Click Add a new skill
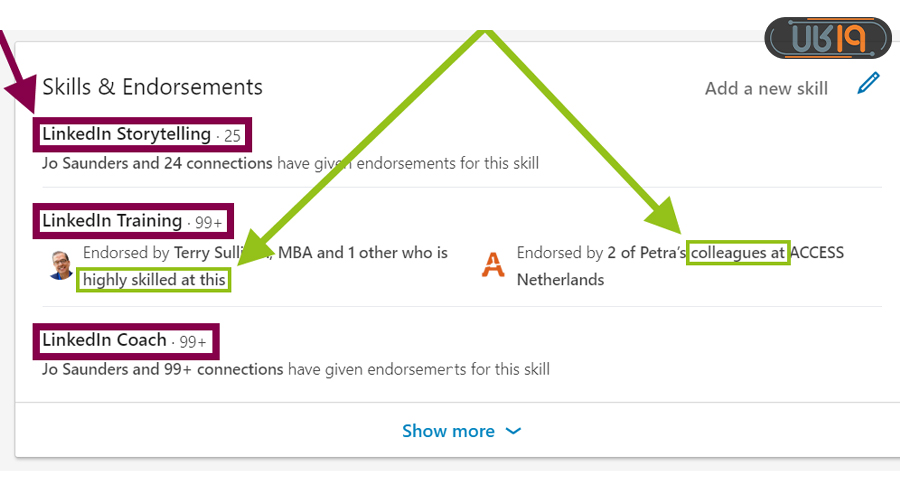Viewport: 900px width, 500px height. 766,88
